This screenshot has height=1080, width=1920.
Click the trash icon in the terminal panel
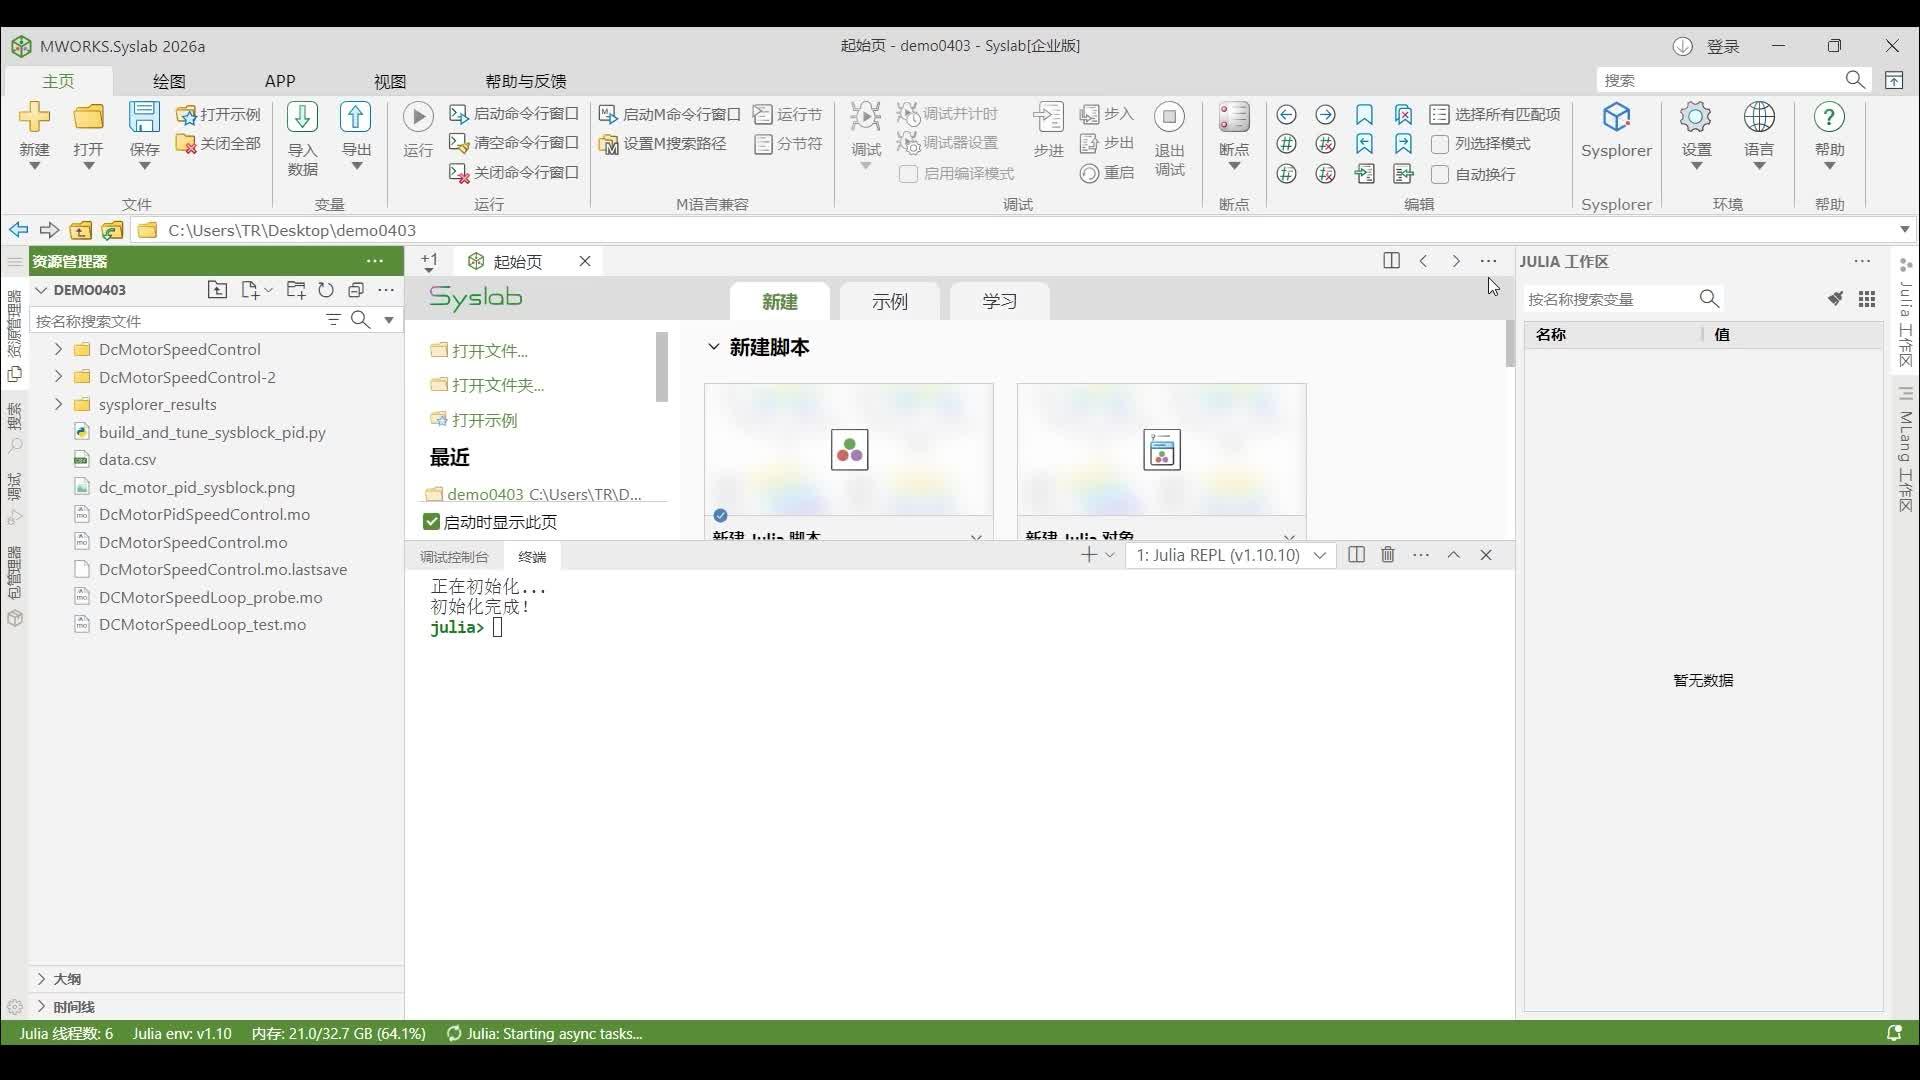(x=1388, y=555)
